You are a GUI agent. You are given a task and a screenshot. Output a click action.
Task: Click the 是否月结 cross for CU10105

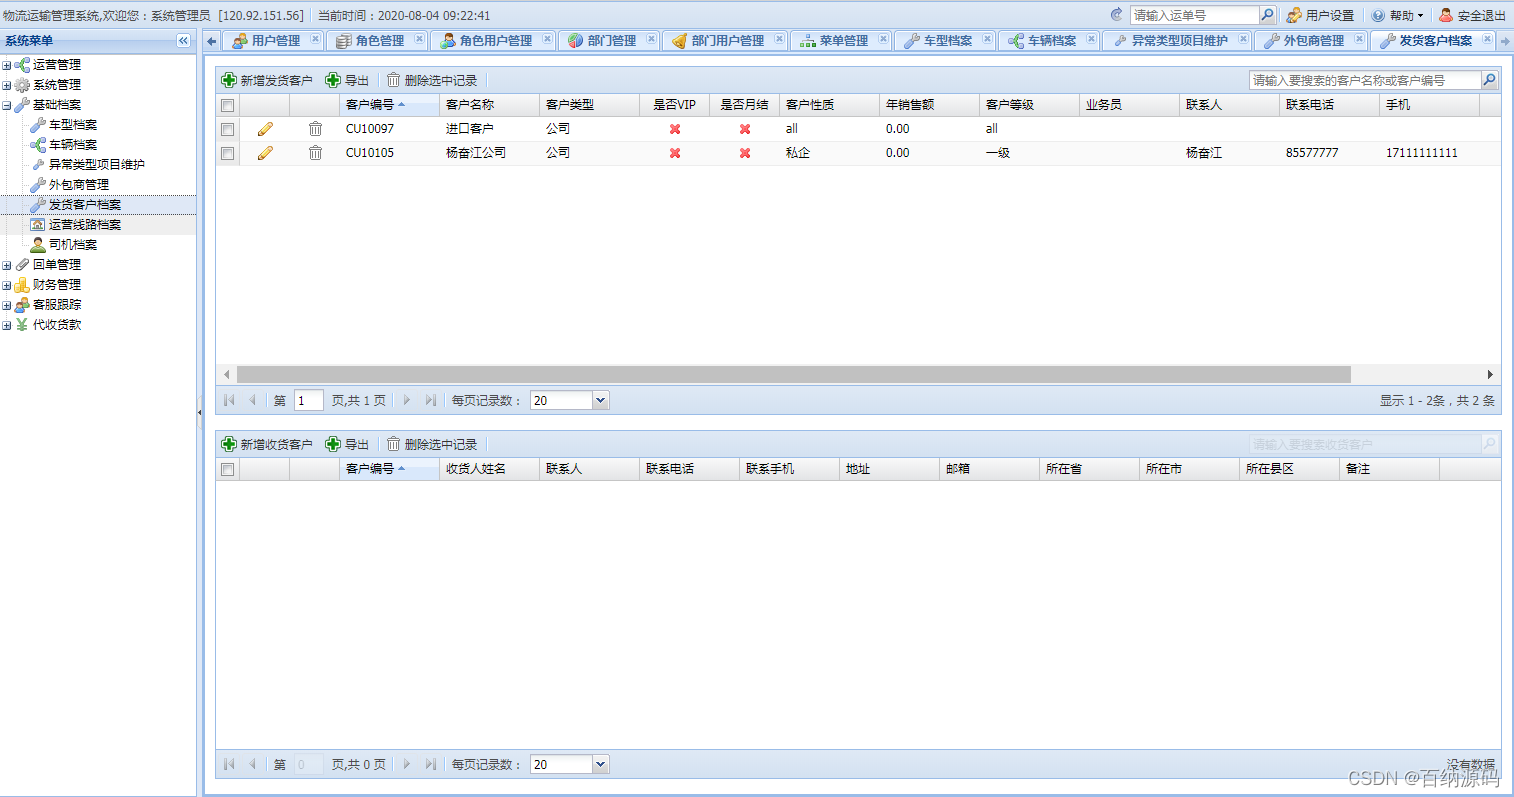coord(745,153)
